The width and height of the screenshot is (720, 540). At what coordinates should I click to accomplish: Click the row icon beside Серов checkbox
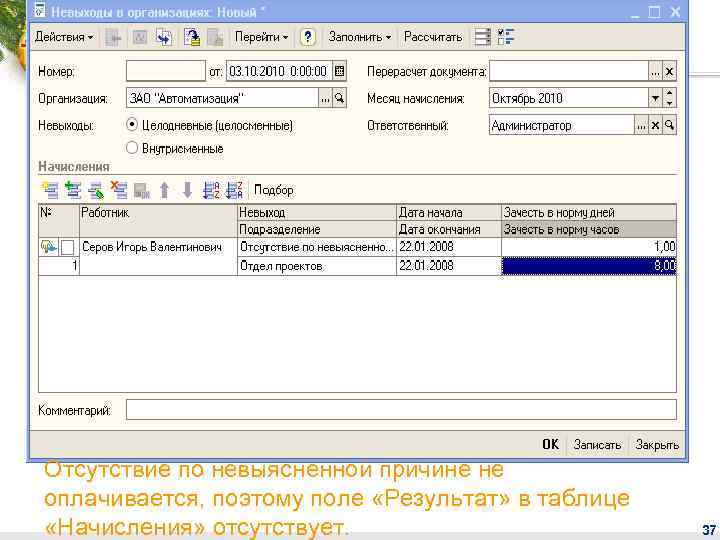[48, 247]
